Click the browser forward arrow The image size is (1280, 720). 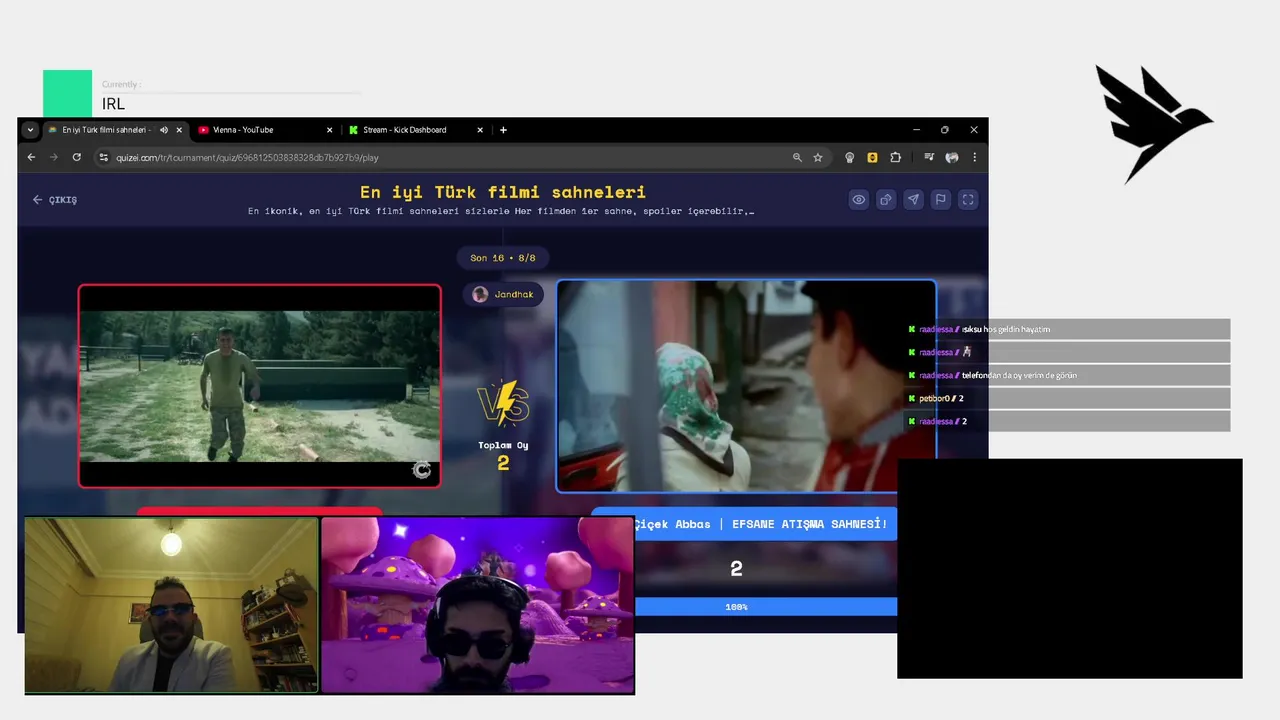click(54, 157)
